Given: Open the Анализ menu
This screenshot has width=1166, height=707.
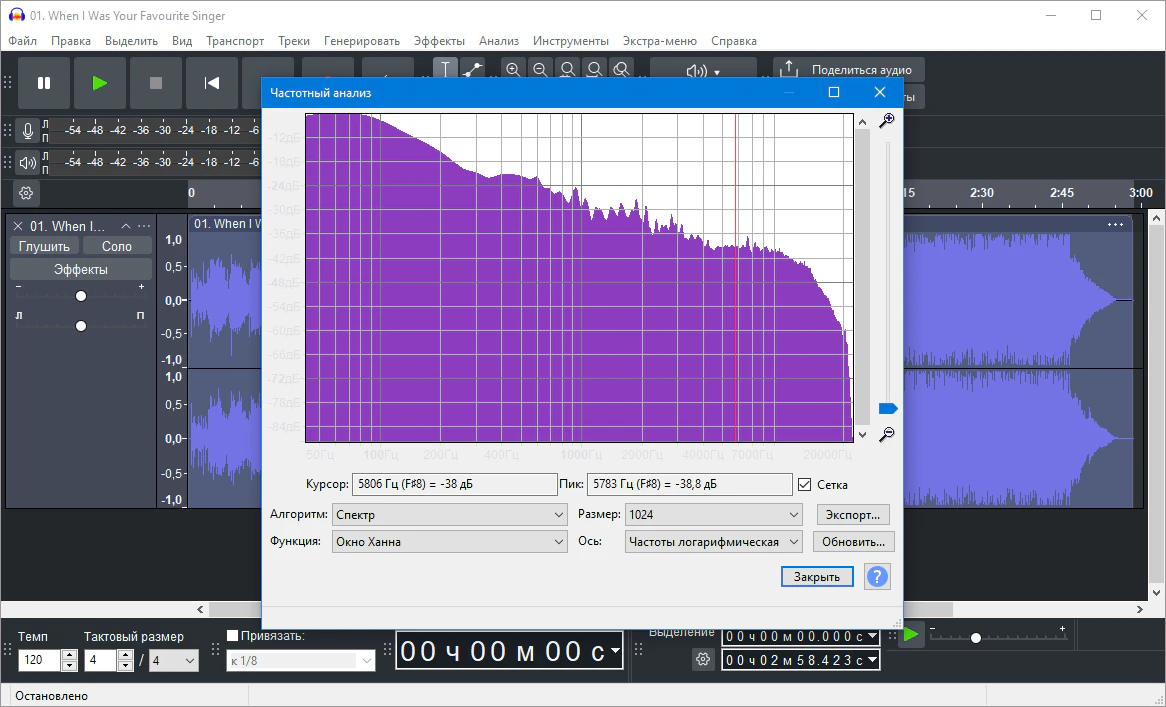Looking at the screenshot, I should coord(498,41).
